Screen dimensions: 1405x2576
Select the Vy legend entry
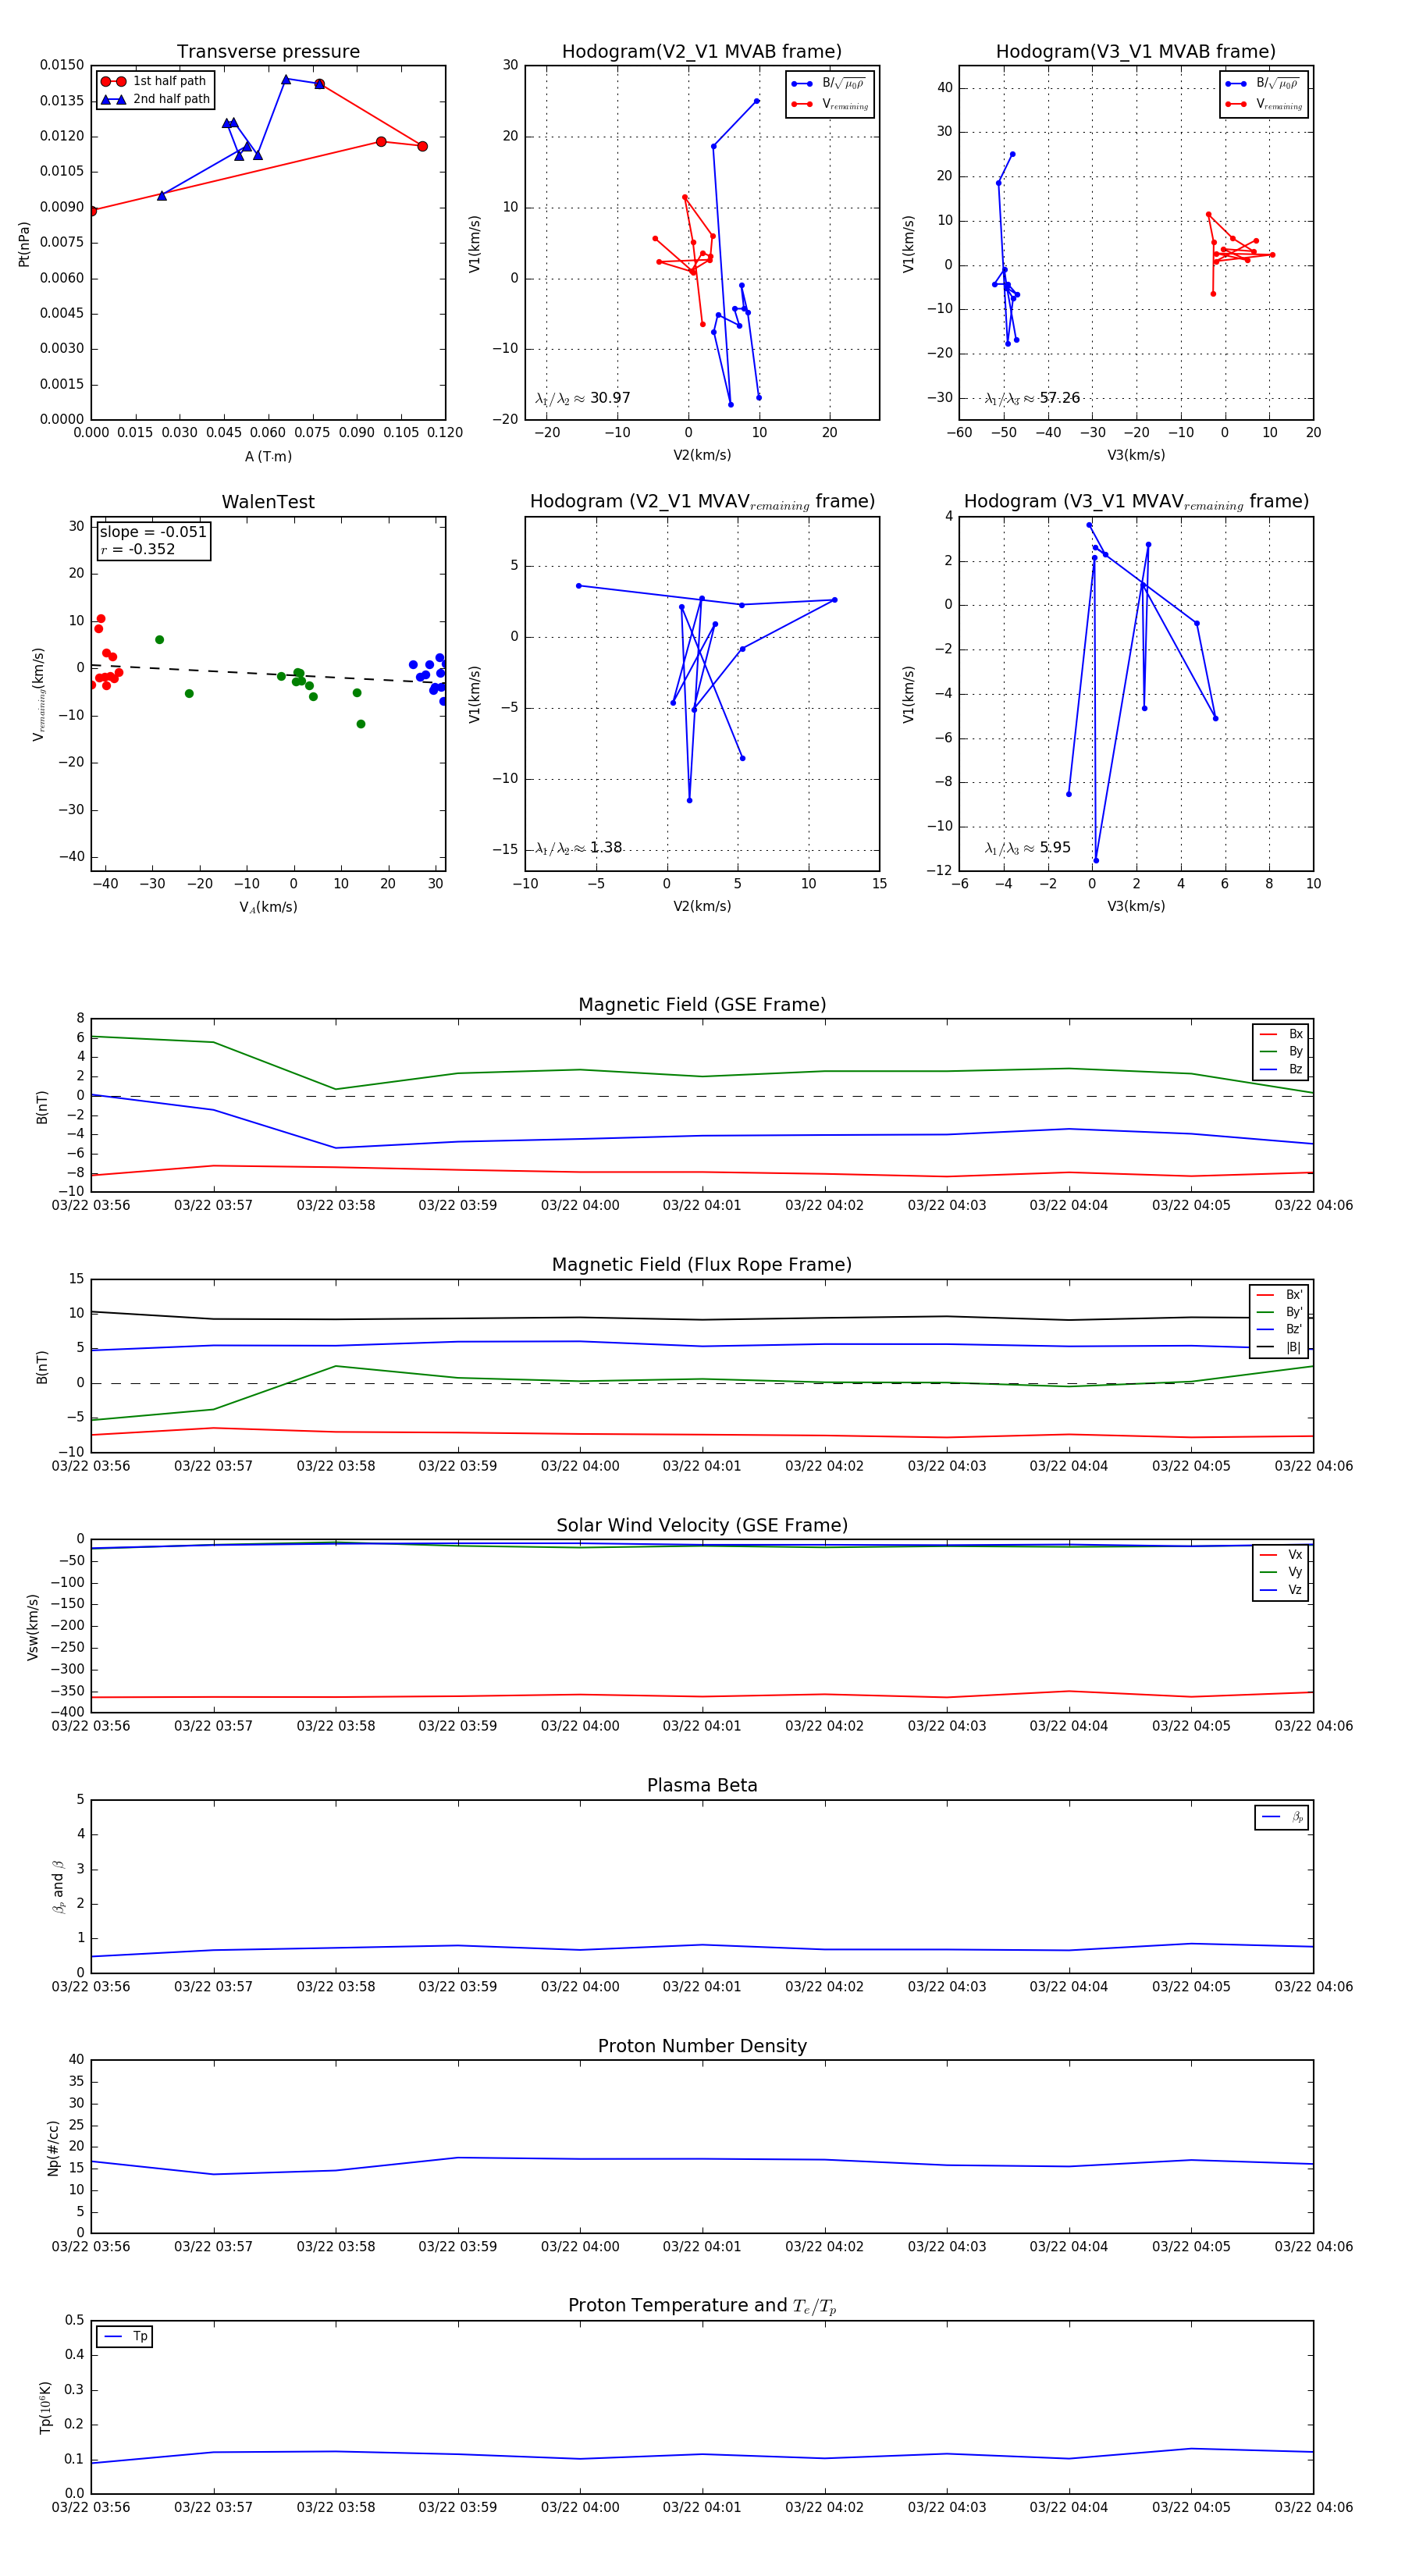pos(1281,1573)
